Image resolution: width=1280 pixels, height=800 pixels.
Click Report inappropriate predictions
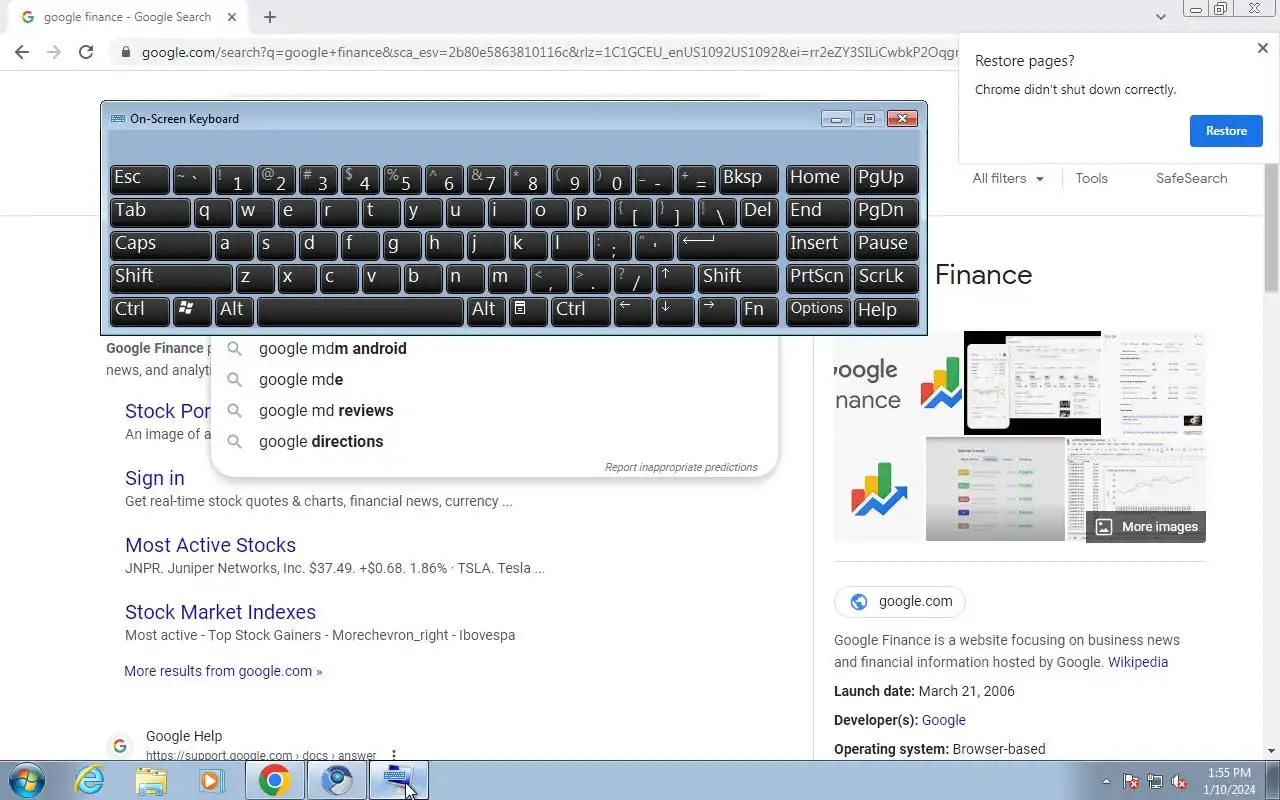[681, 467]
